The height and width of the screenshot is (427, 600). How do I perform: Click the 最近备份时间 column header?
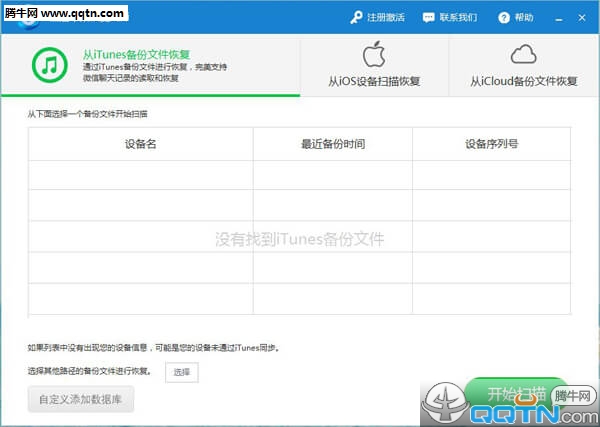coord(332,144)
